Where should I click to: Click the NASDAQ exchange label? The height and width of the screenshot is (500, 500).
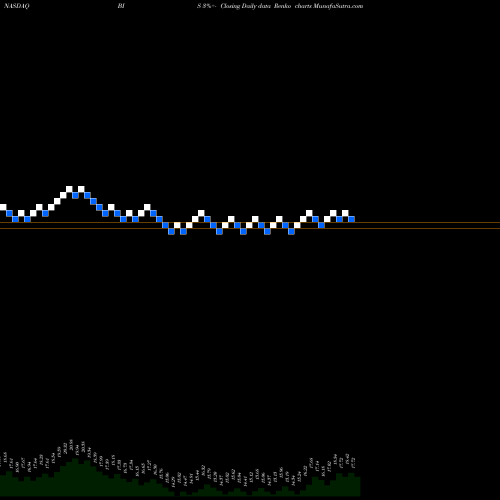click(x=17, y=6)
